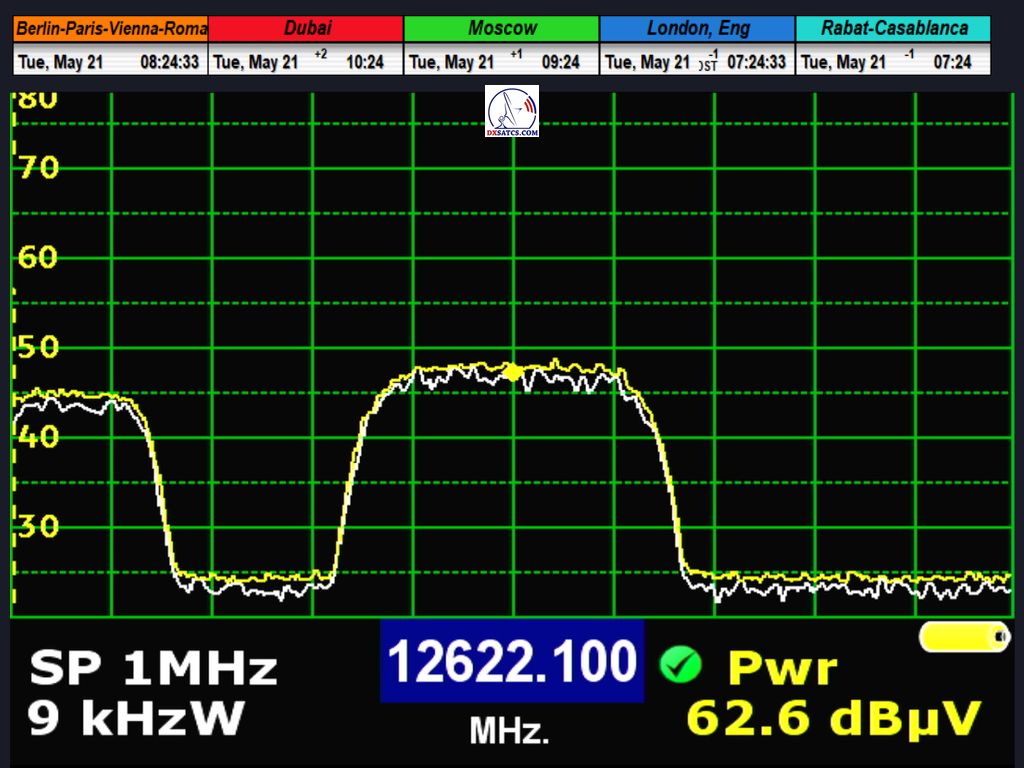Click the Pwr measurement label
This screenshot has height=768, width=1024.
(782, 667)
